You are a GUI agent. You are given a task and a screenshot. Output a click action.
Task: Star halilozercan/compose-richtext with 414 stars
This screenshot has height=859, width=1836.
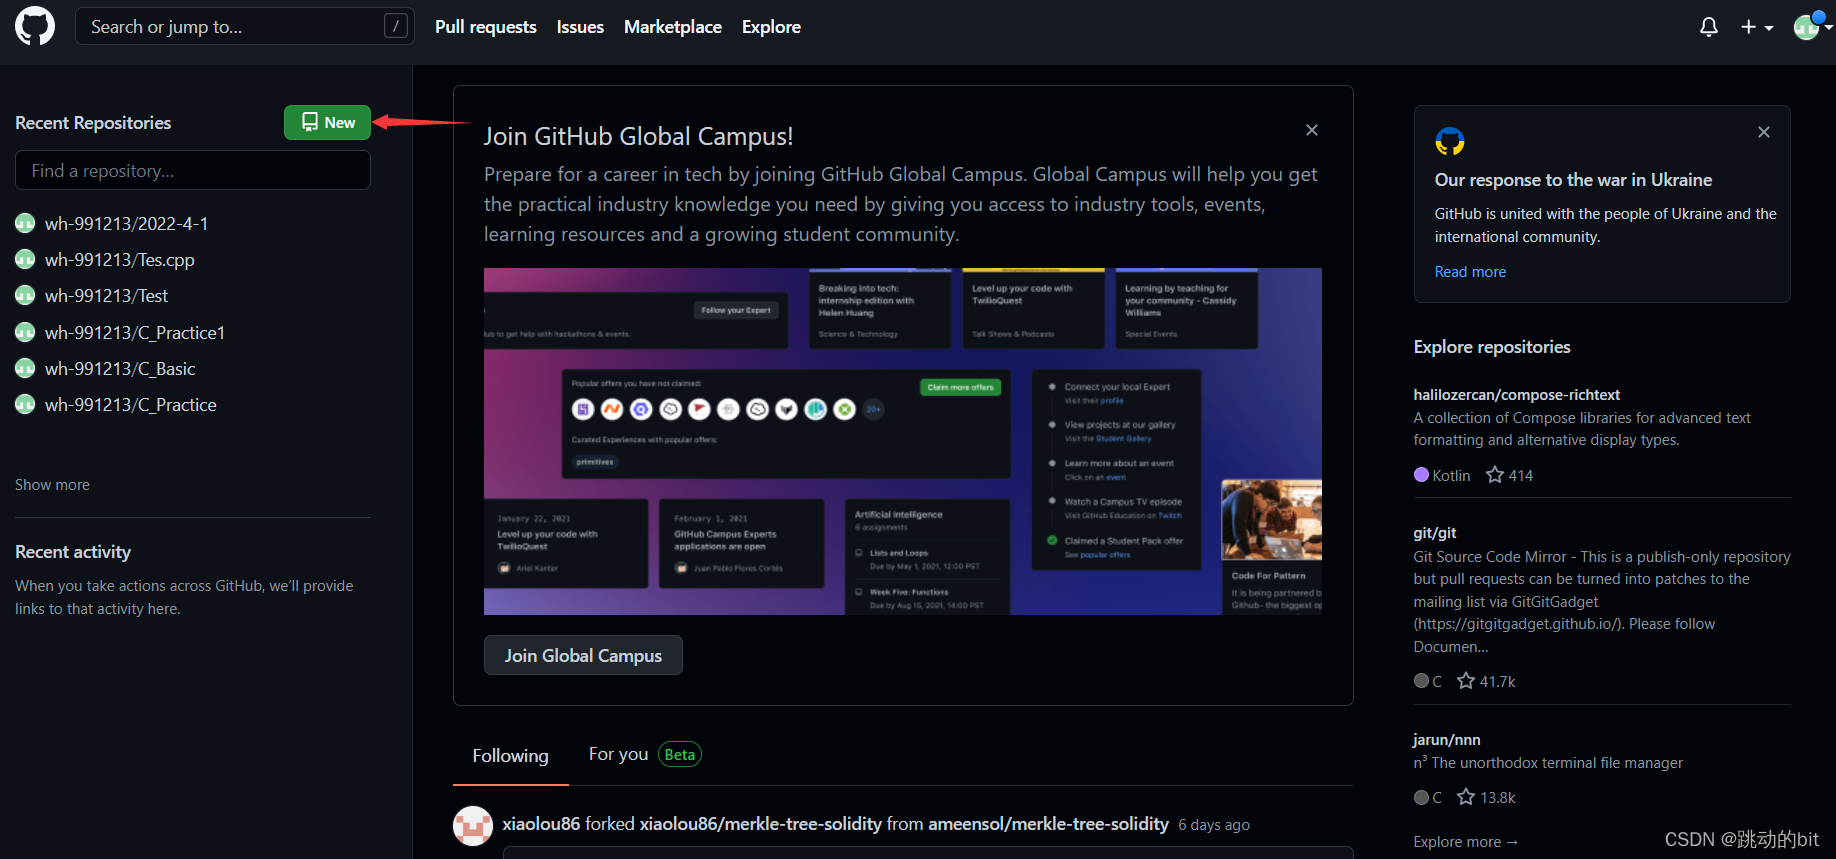coord(1509,475)
